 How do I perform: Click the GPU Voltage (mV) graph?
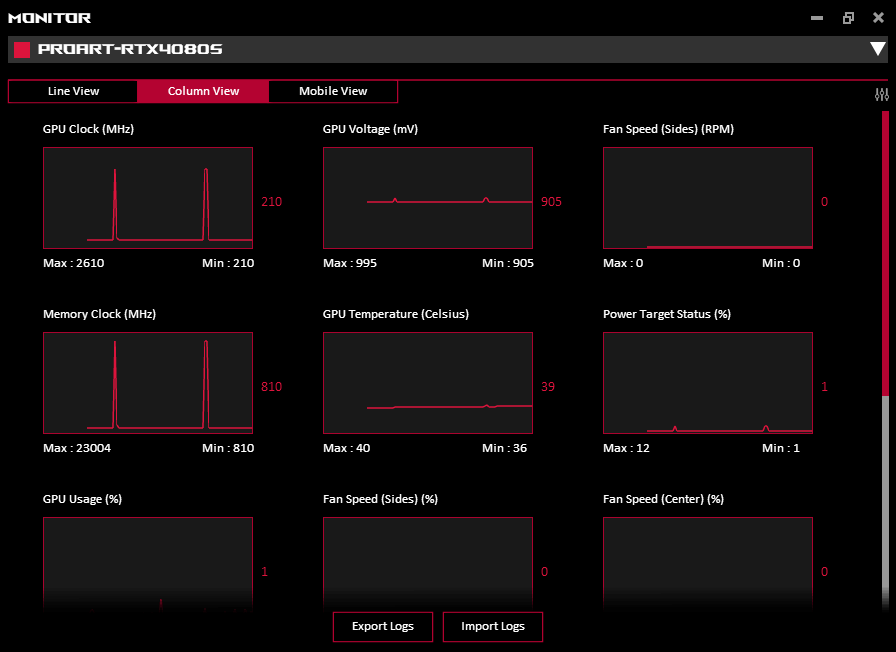pyautogui.click(x=428, y=198)
